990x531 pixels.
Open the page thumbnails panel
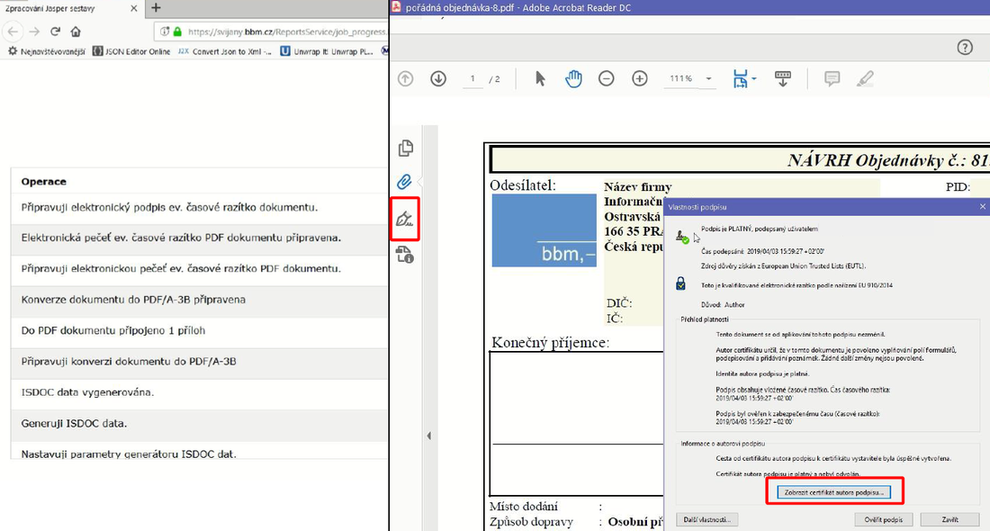[x=405, y=148]
